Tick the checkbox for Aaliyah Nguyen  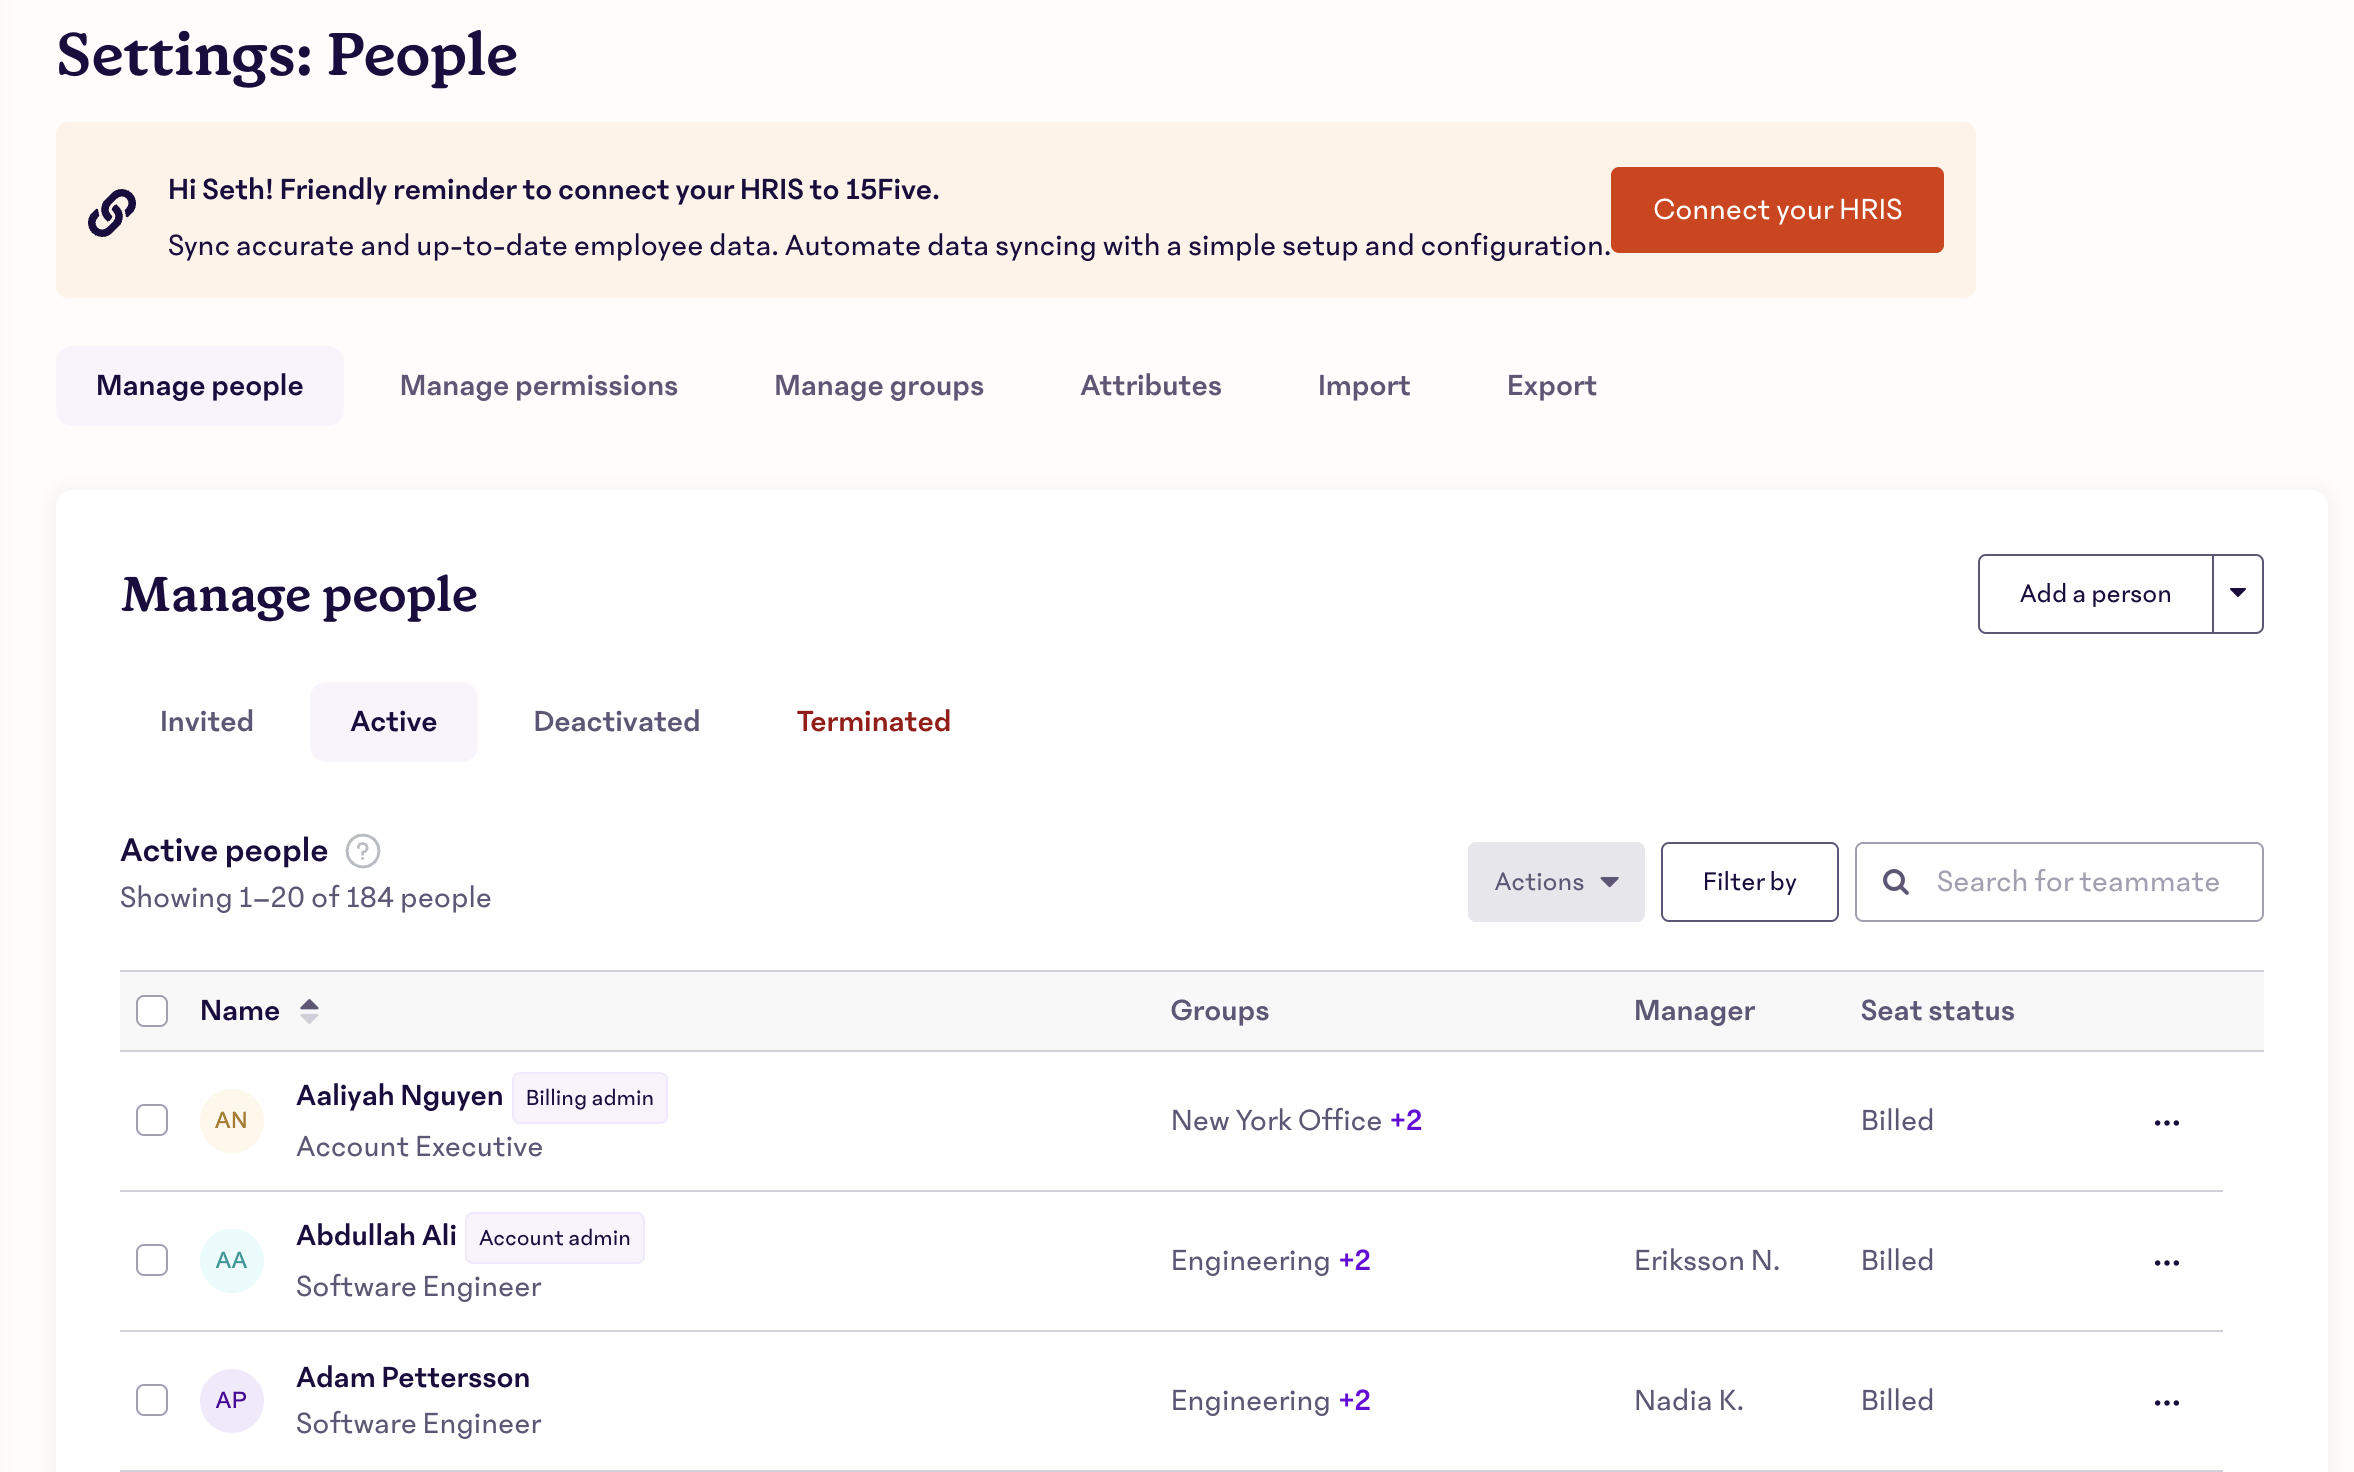pyautogui.click(x=152, y=1120)
